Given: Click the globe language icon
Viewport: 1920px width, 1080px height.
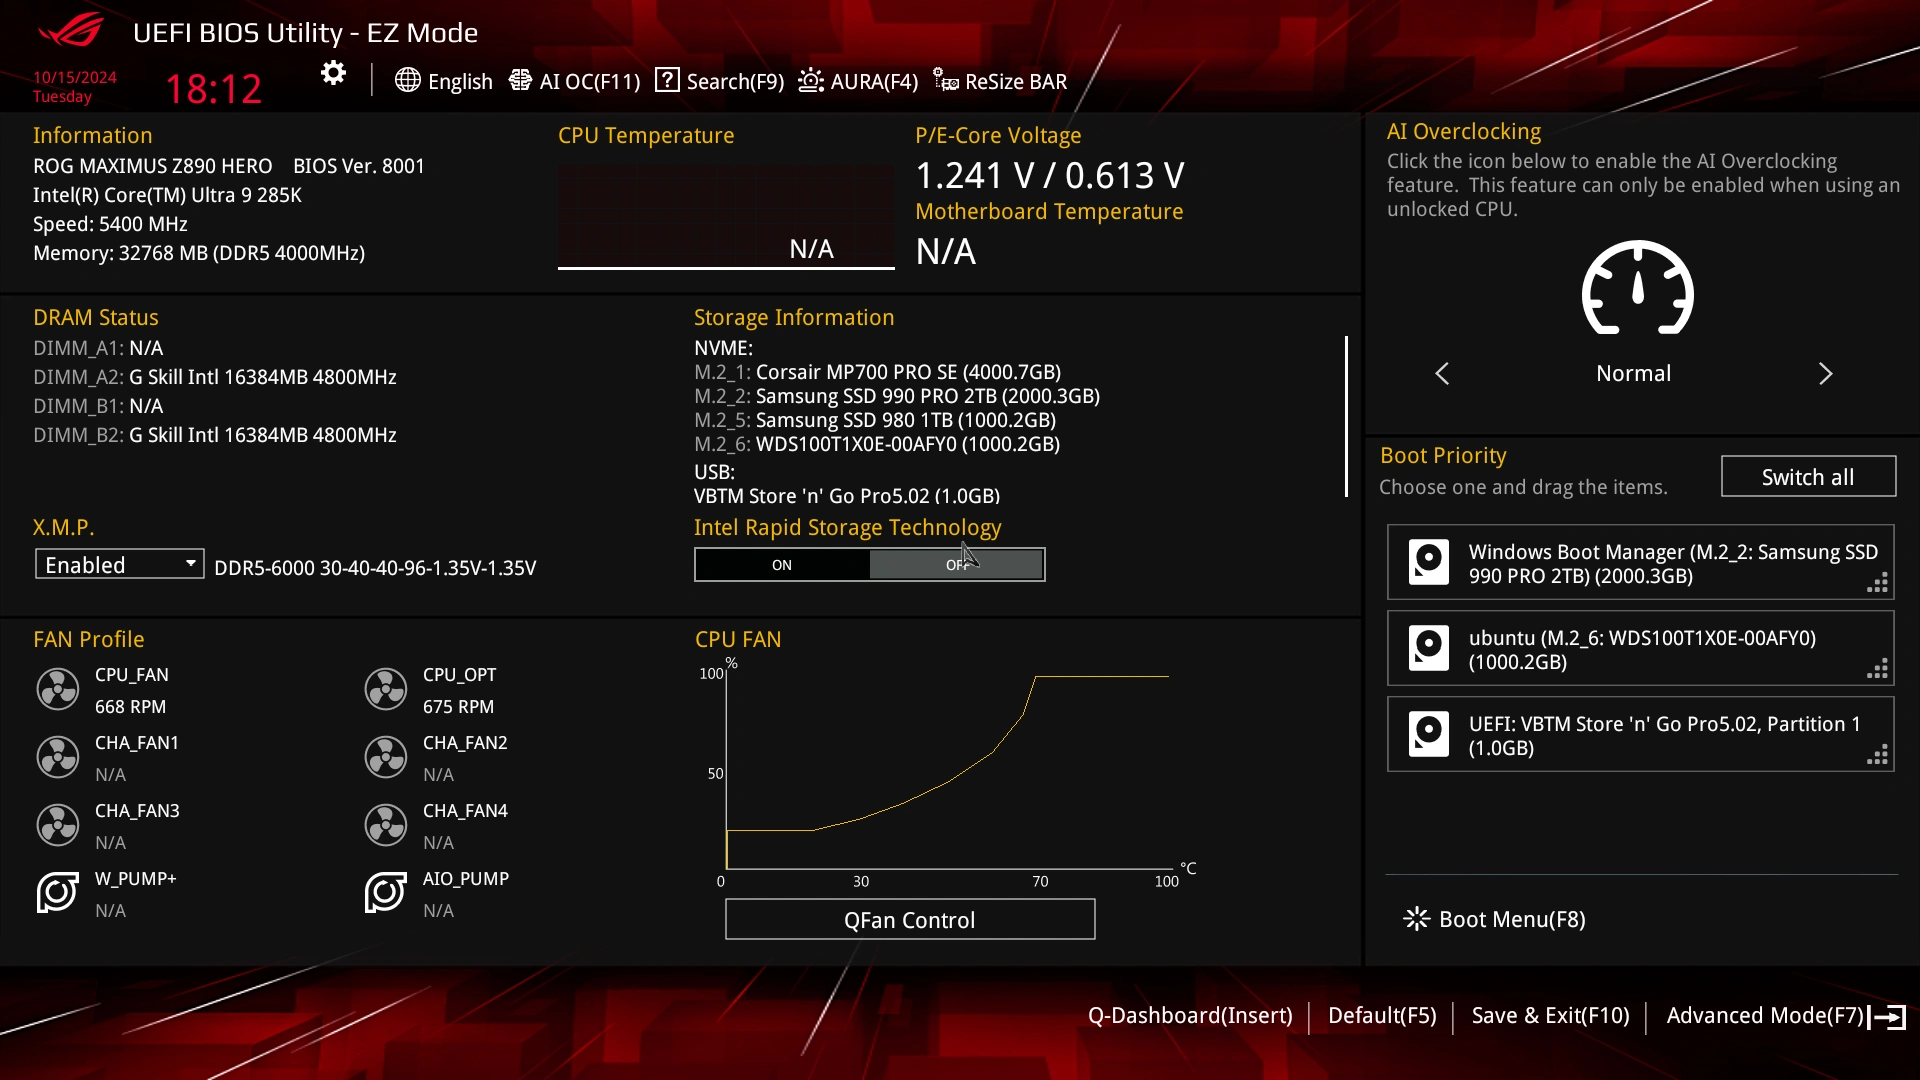Looking at the screenshot, I should 407,80.
